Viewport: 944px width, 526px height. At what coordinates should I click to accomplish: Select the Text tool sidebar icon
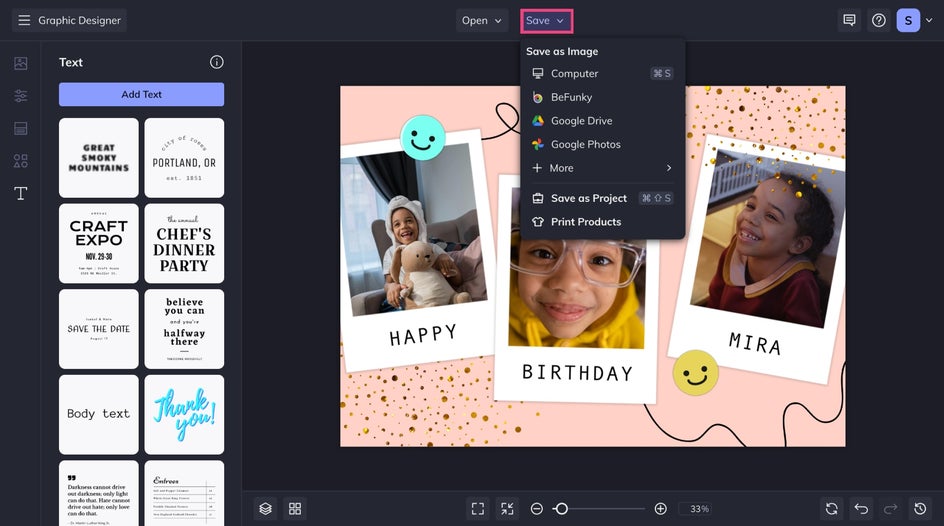pyautogui.click(x=20, y=193)
